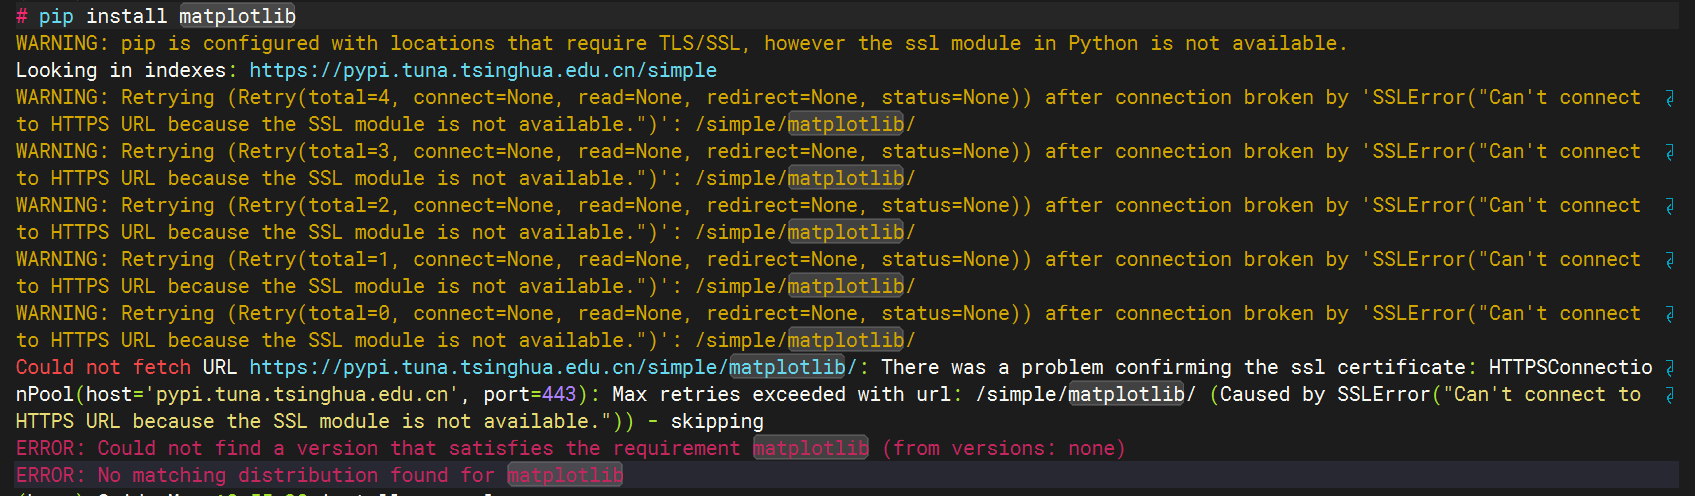Click the soft-wrap icon on the nPool host line
The height and width of the screenshot is (496, 1695).
tap(1669, 395)
